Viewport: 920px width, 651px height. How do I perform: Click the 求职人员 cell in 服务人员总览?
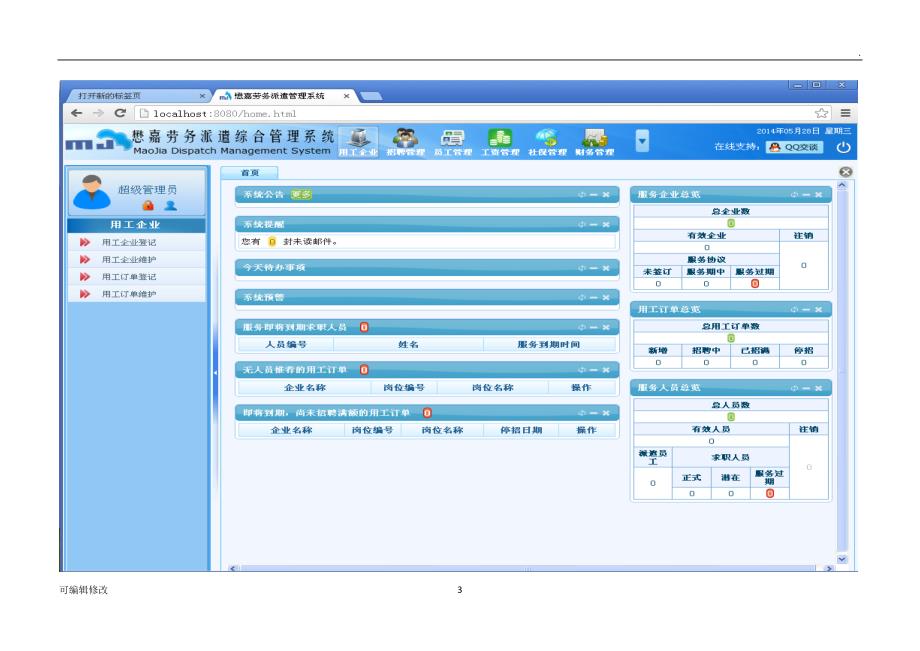tap(730, 457)
